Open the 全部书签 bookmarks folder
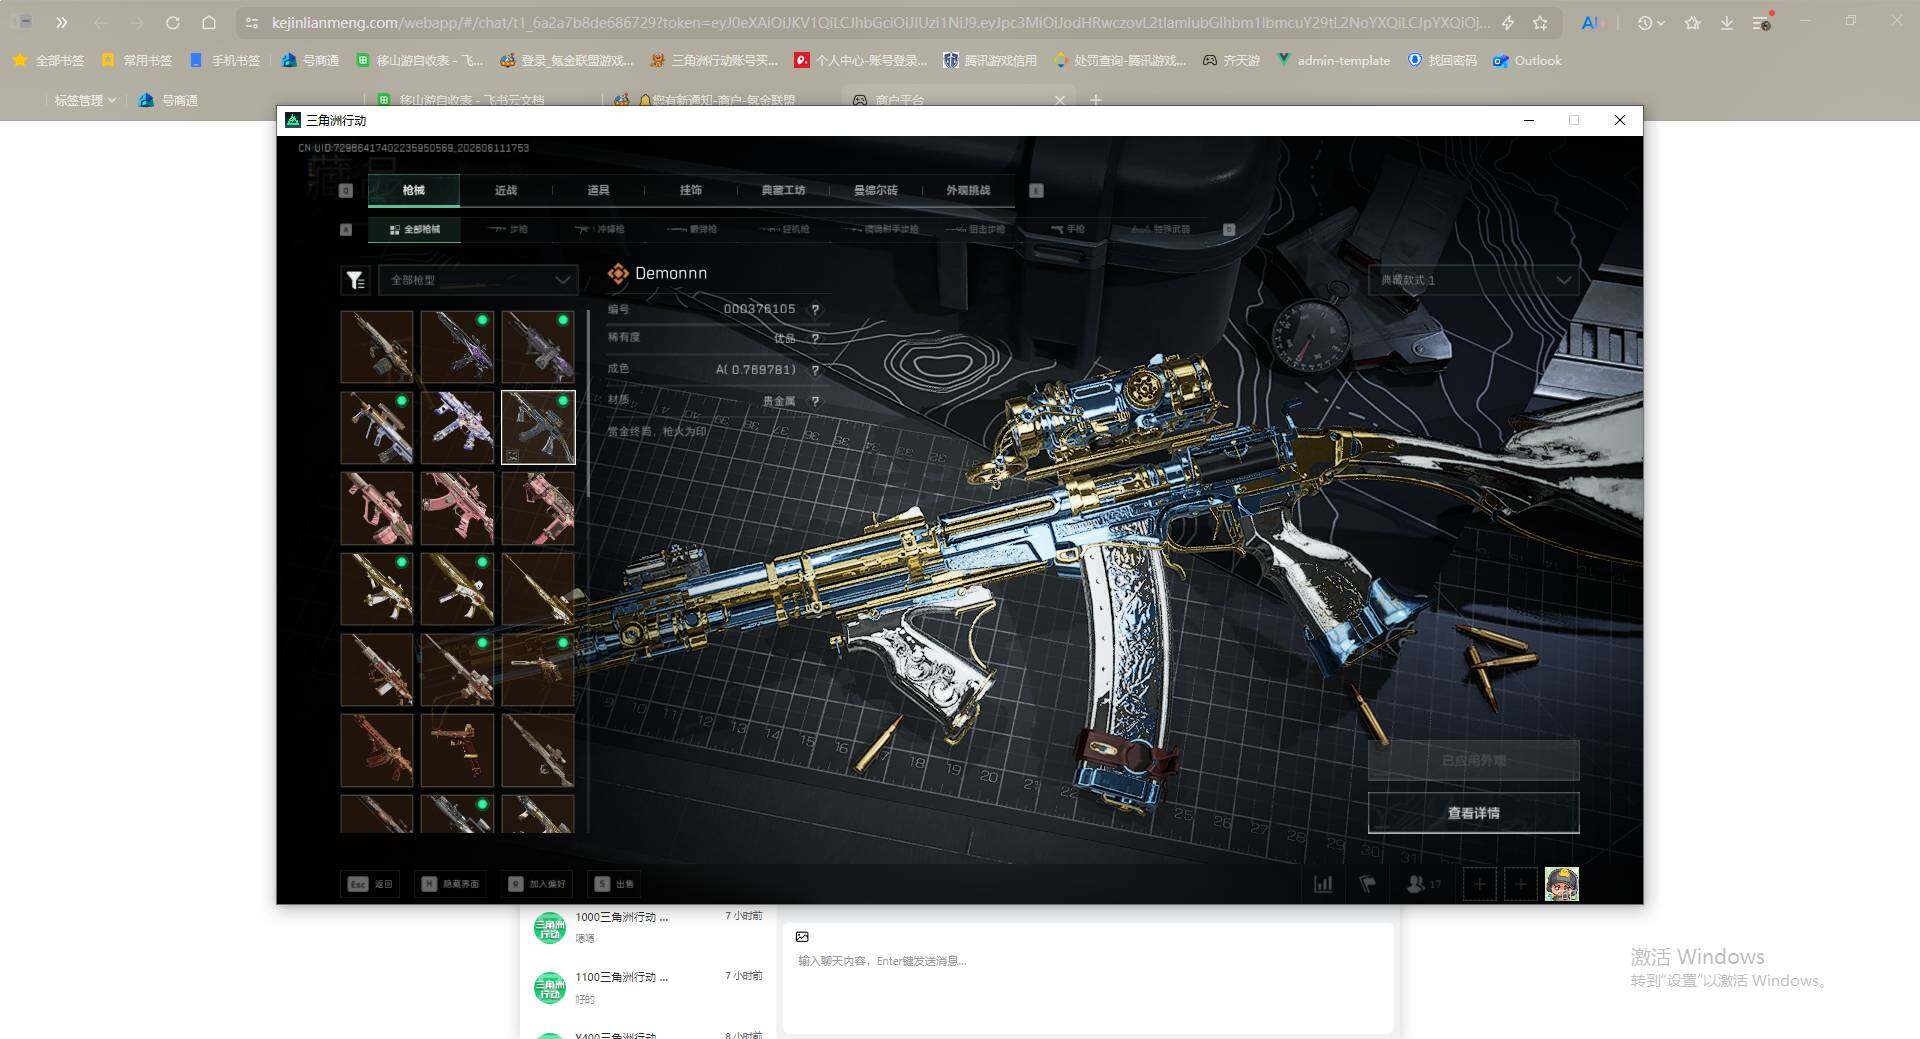Image resolution: width=1920 pixels, height=1039 pixels. (x=48, y=61)
